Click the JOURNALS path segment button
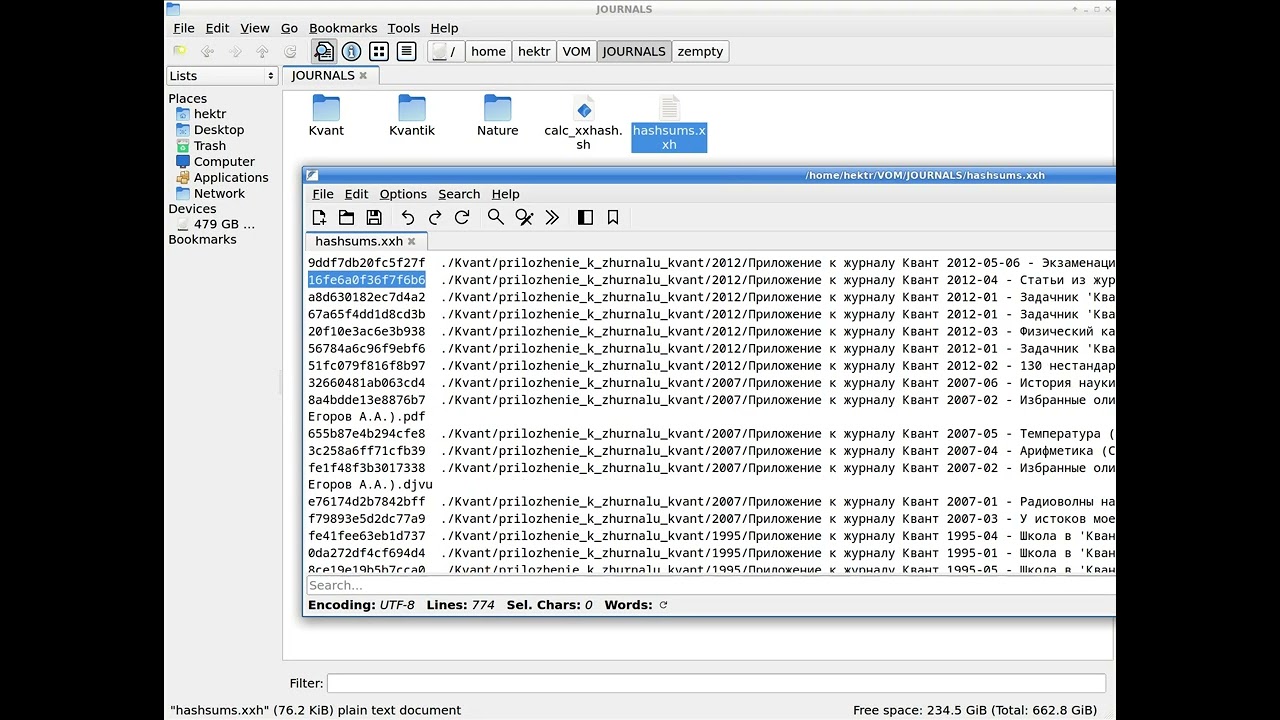This screenshot has width=1280, height=720. (x=634, y=51)
